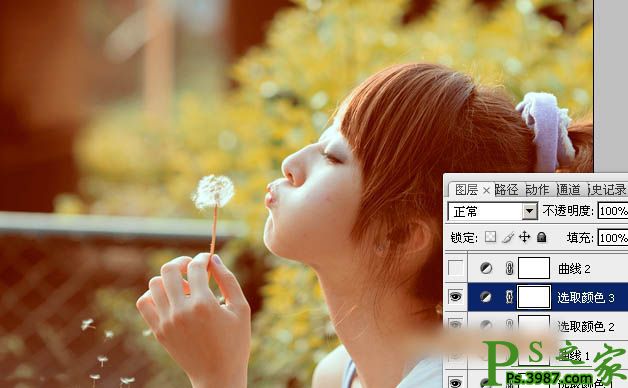Click the lock position move icon
The width and height of the screenshot is (628, 388).
[524, 237]
